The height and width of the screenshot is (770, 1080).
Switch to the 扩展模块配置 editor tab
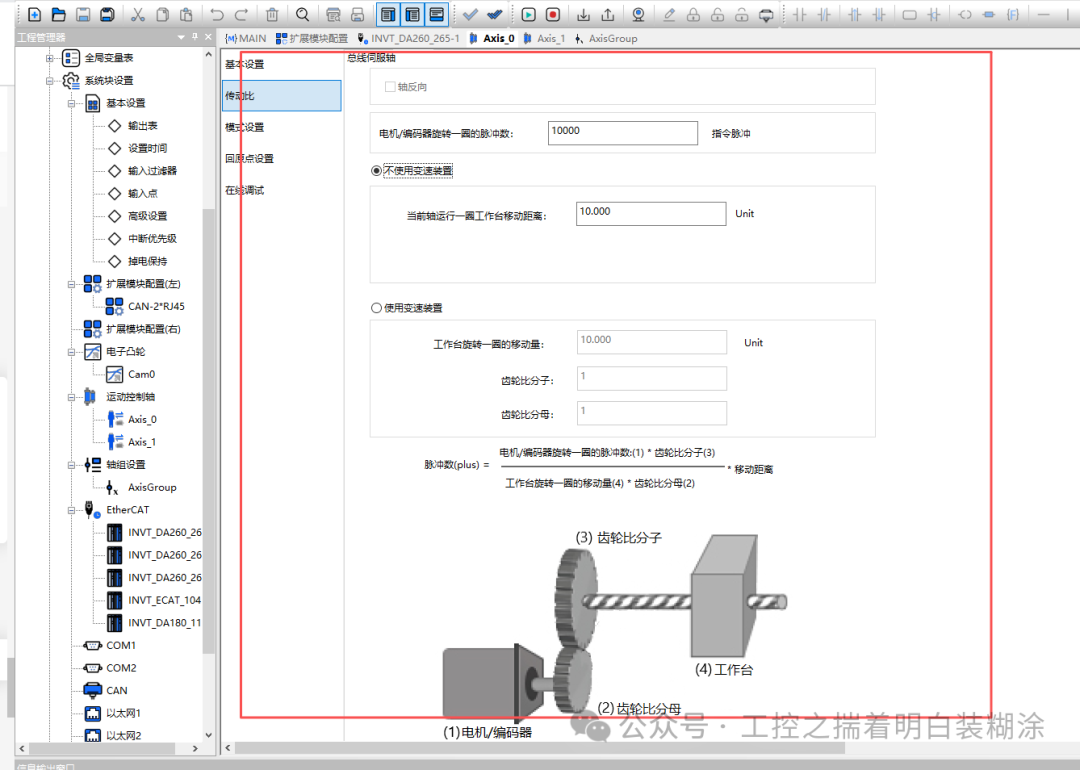pyautogui.click(x=312, y=39)
